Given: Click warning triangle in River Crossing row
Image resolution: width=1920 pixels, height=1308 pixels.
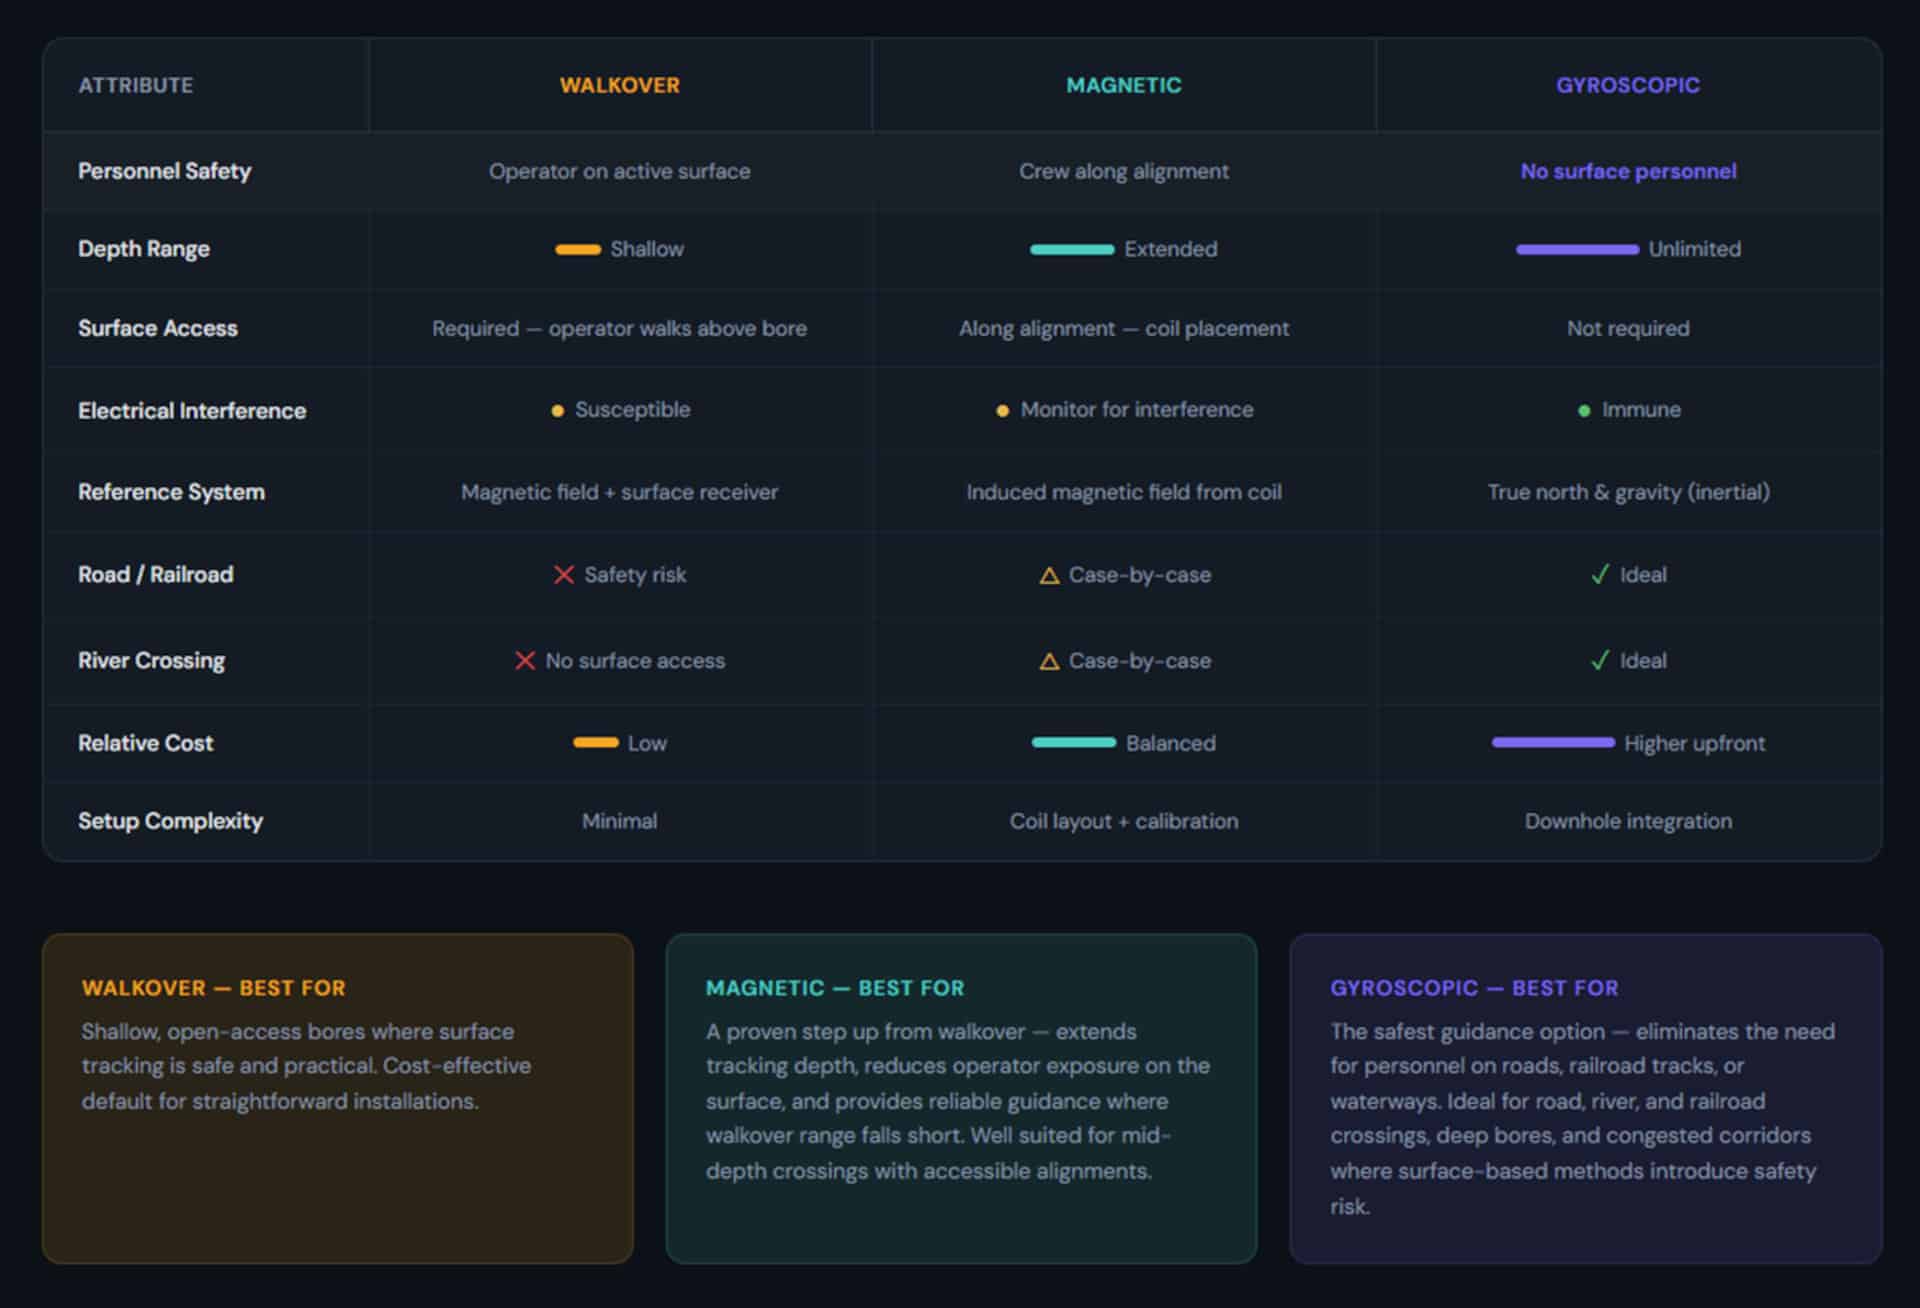Looking at the screenshot, I should tap(1049, 662).
